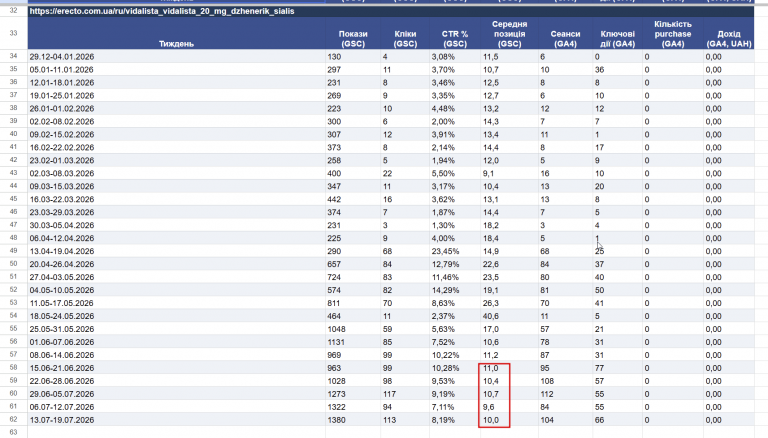The height and width of the screenshot is (438, 768).
Task: Select week cell 25.05-31.05.2026
Action: [x=176, y=329]
